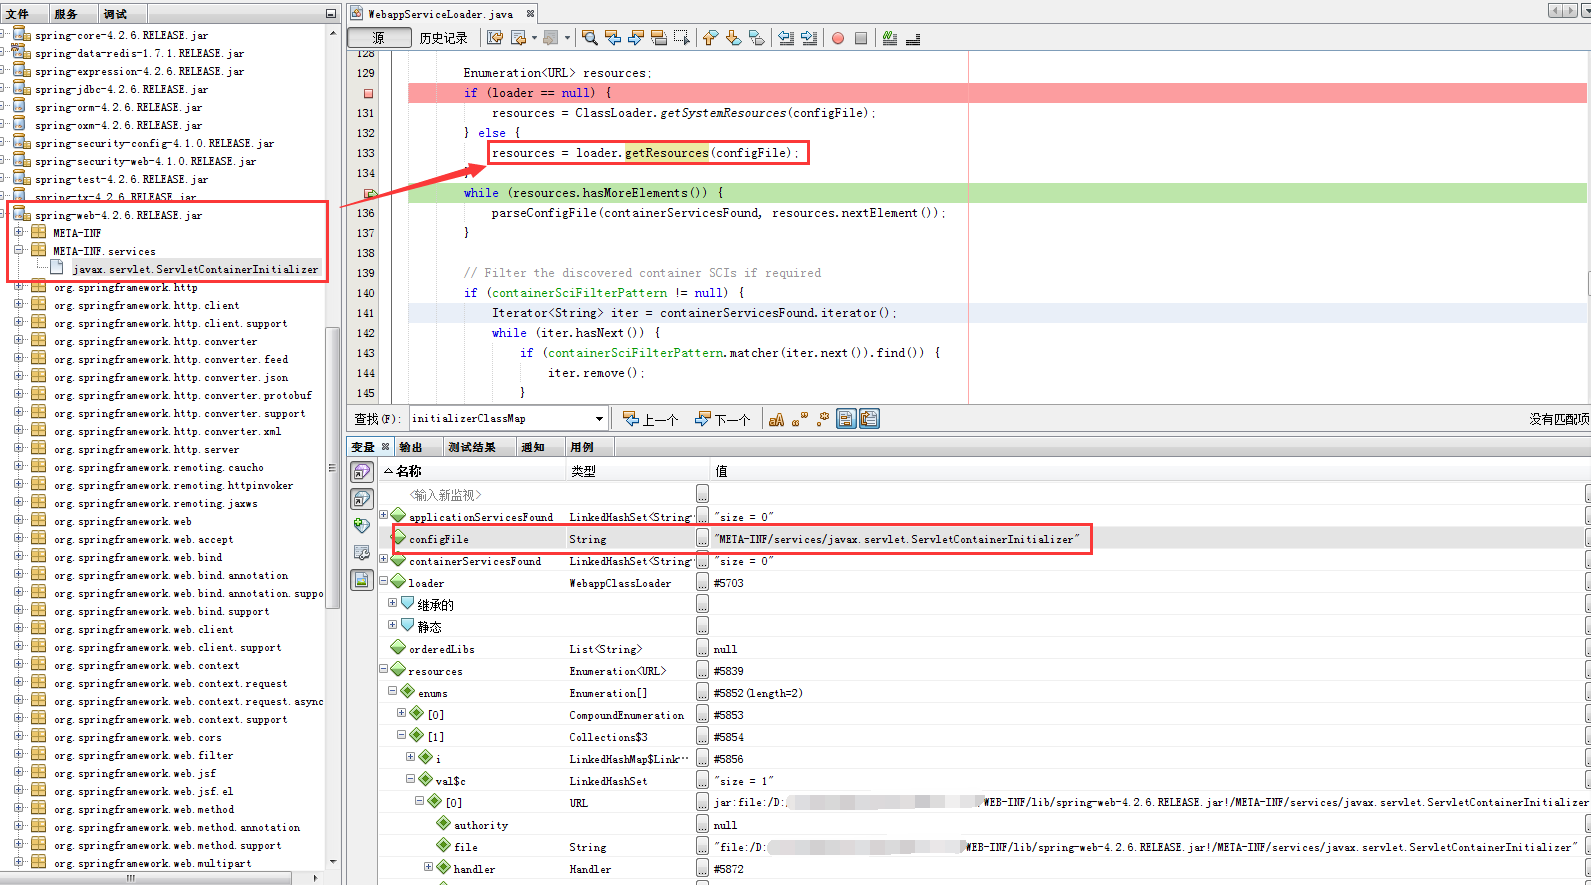This screenshot has height=885, width=1591.
Task: Click the stop macro recording icon
Action: click(x=861, y=38)
